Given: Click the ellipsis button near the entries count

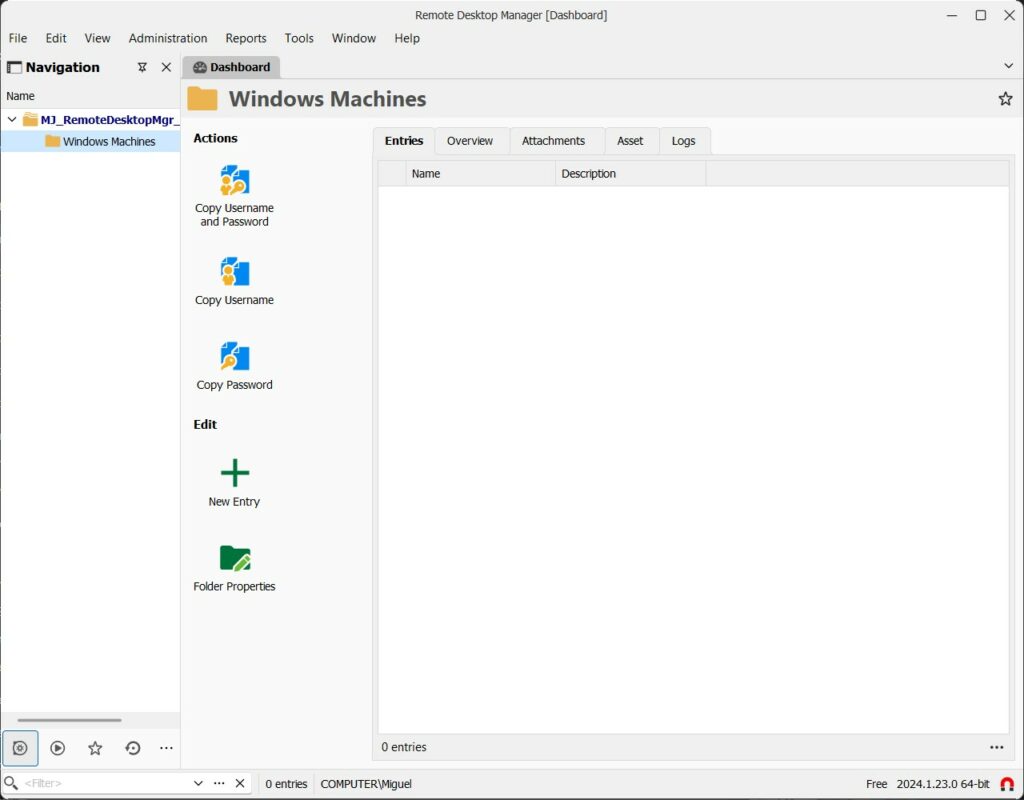Looking at the screenshot, I should (x=997, y=747).
